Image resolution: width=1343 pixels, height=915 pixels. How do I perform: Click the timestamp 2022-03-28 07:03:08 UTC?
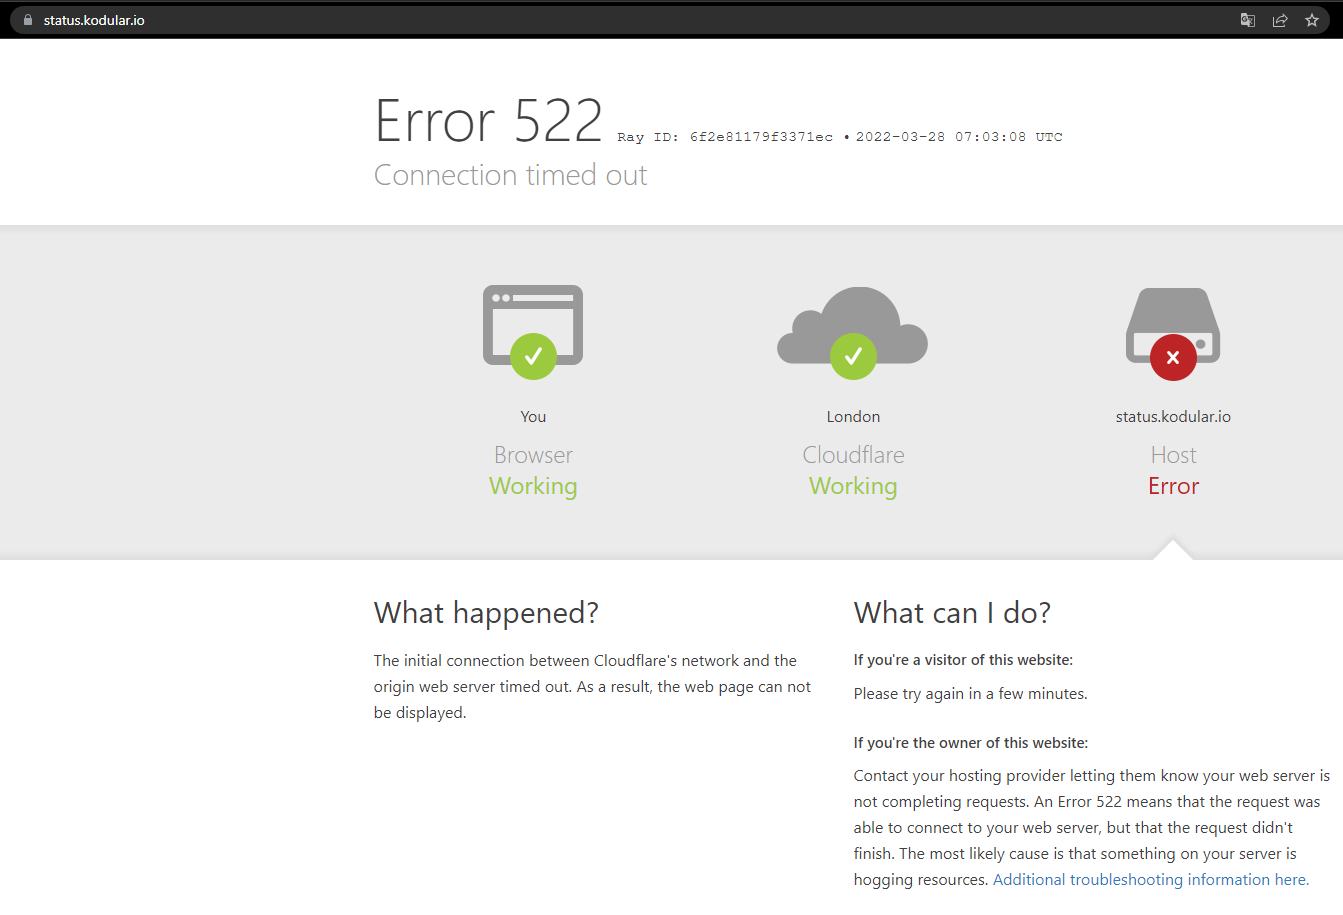click(x=959, y=137)
